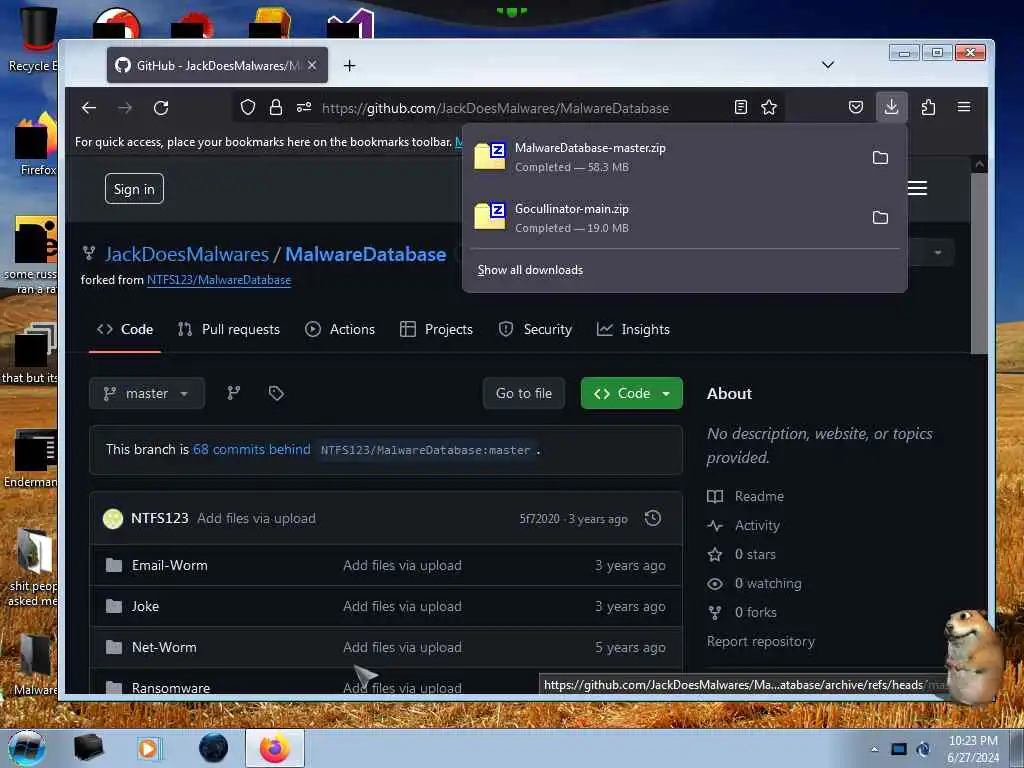The height and width of the screenshot is (768, 1024).
Task: Open 0 stars link
Action: (x=742, y=554)
